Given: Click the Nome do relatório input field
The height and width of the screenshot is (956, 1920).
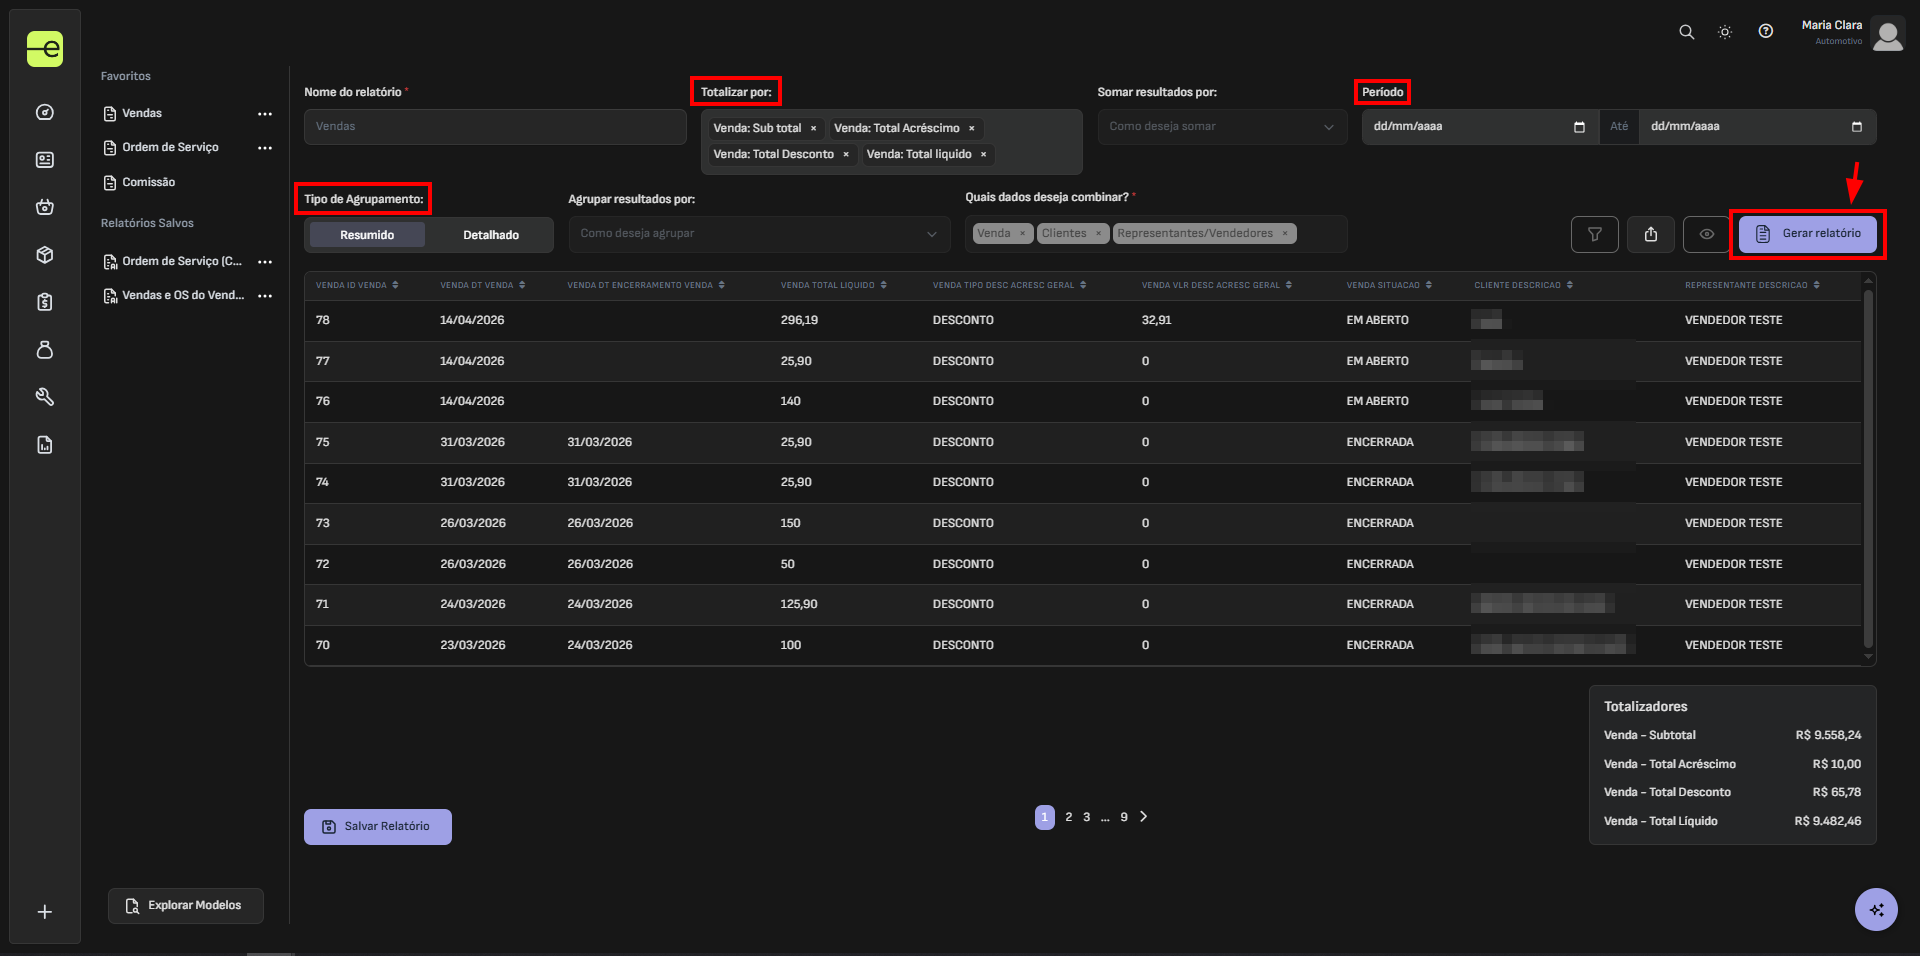Looking at the screenshot, I should coord(495,127).
